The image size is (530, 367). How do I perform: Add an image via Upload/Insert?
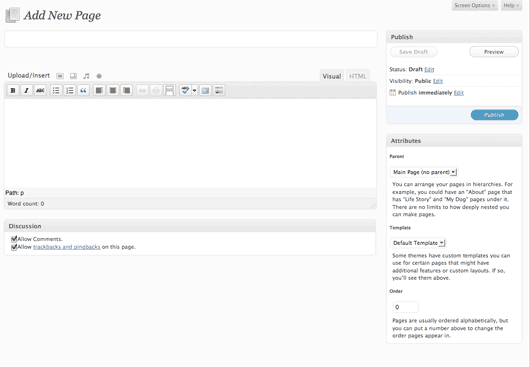click(x=60, y=76)
